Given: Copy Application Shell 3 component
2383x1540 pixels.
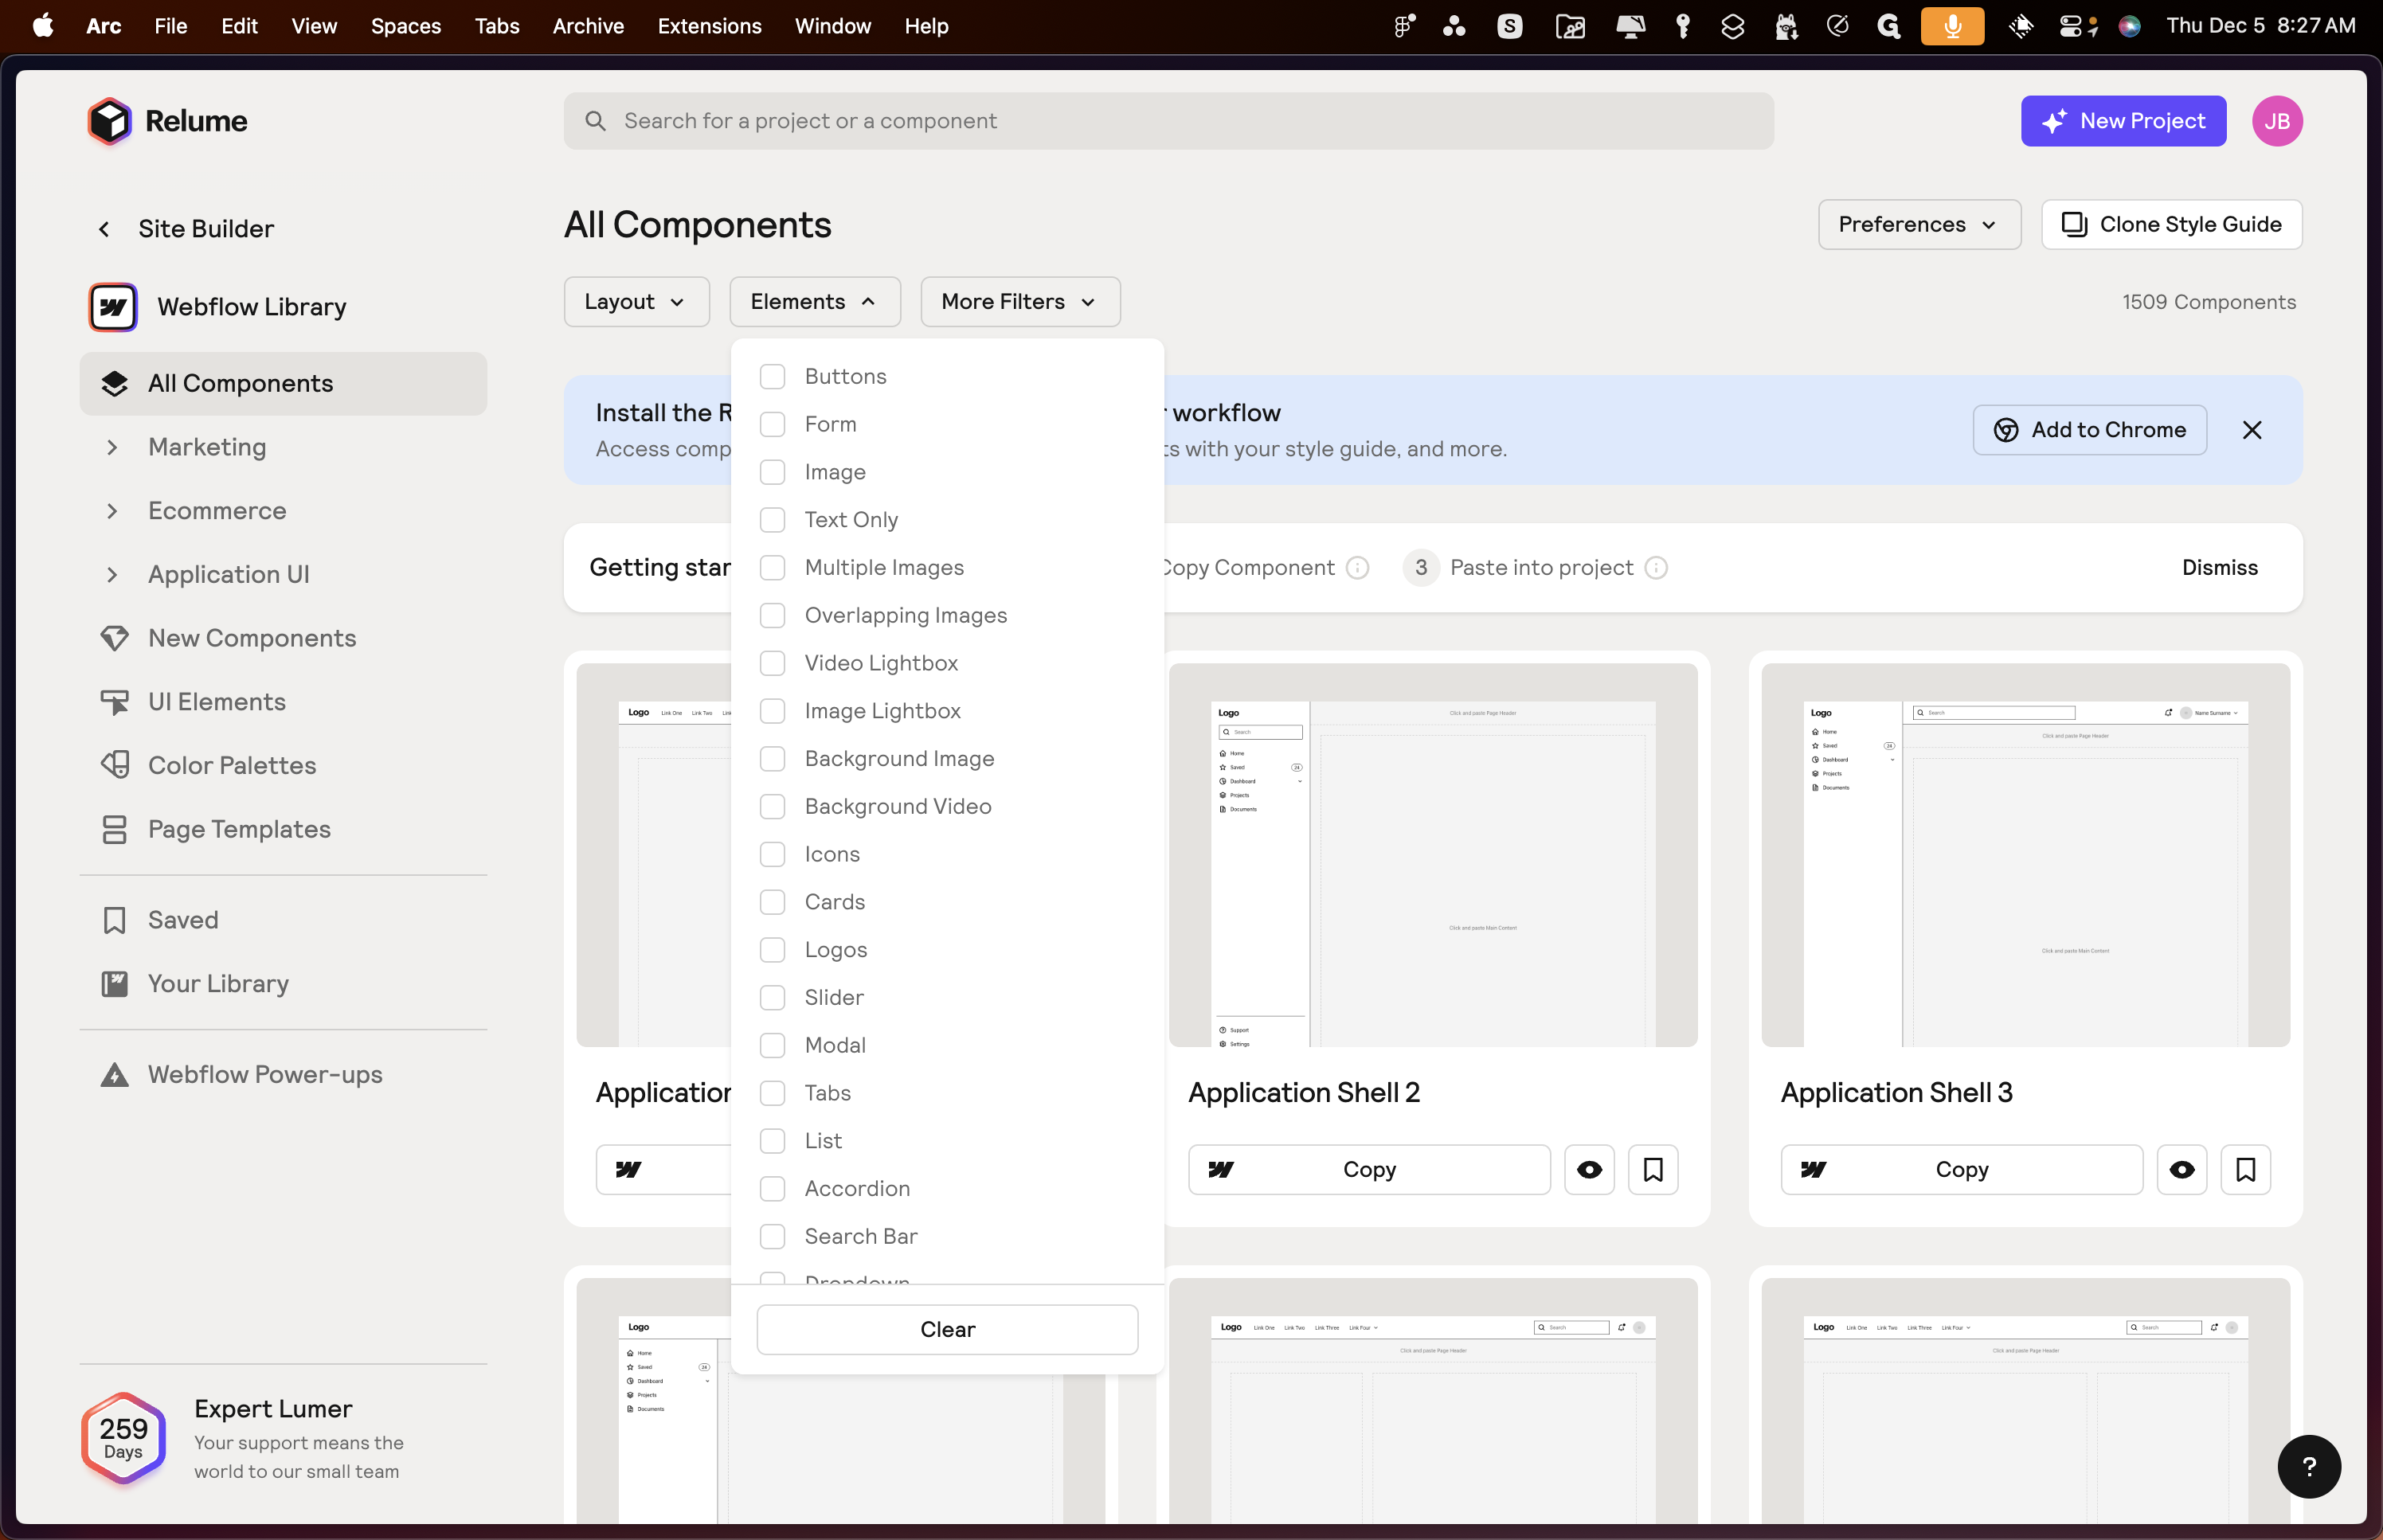Looking at the screenshot, I should (x=1961, y=1170).
